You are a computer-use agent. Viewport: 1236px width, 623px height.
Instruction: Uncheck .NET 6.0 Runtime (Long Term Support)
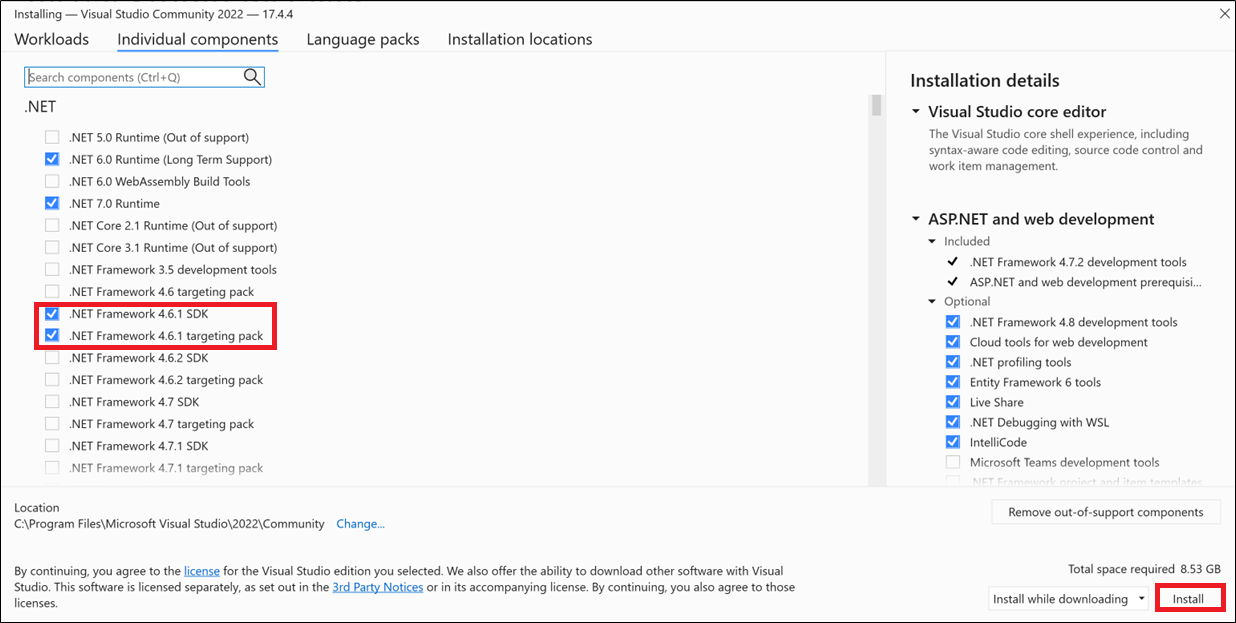tap(52, 159)
